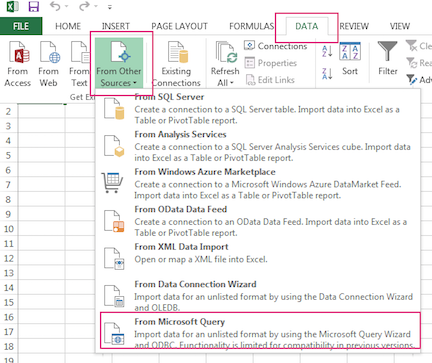This screenshot has height=363, width=432.
Task: Import data From Access
Action: pyautogui.click(x=18, y=64)
